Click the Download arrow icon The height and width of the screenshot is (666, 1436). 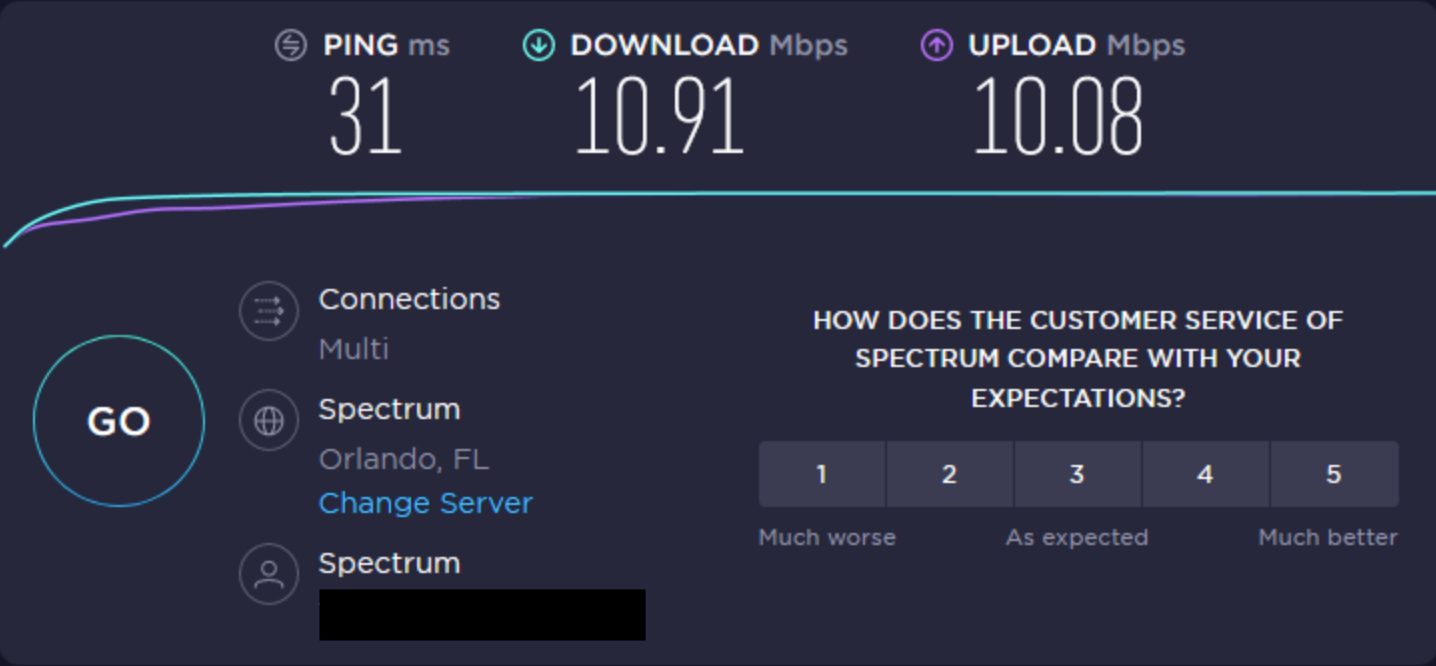[539, 44]
